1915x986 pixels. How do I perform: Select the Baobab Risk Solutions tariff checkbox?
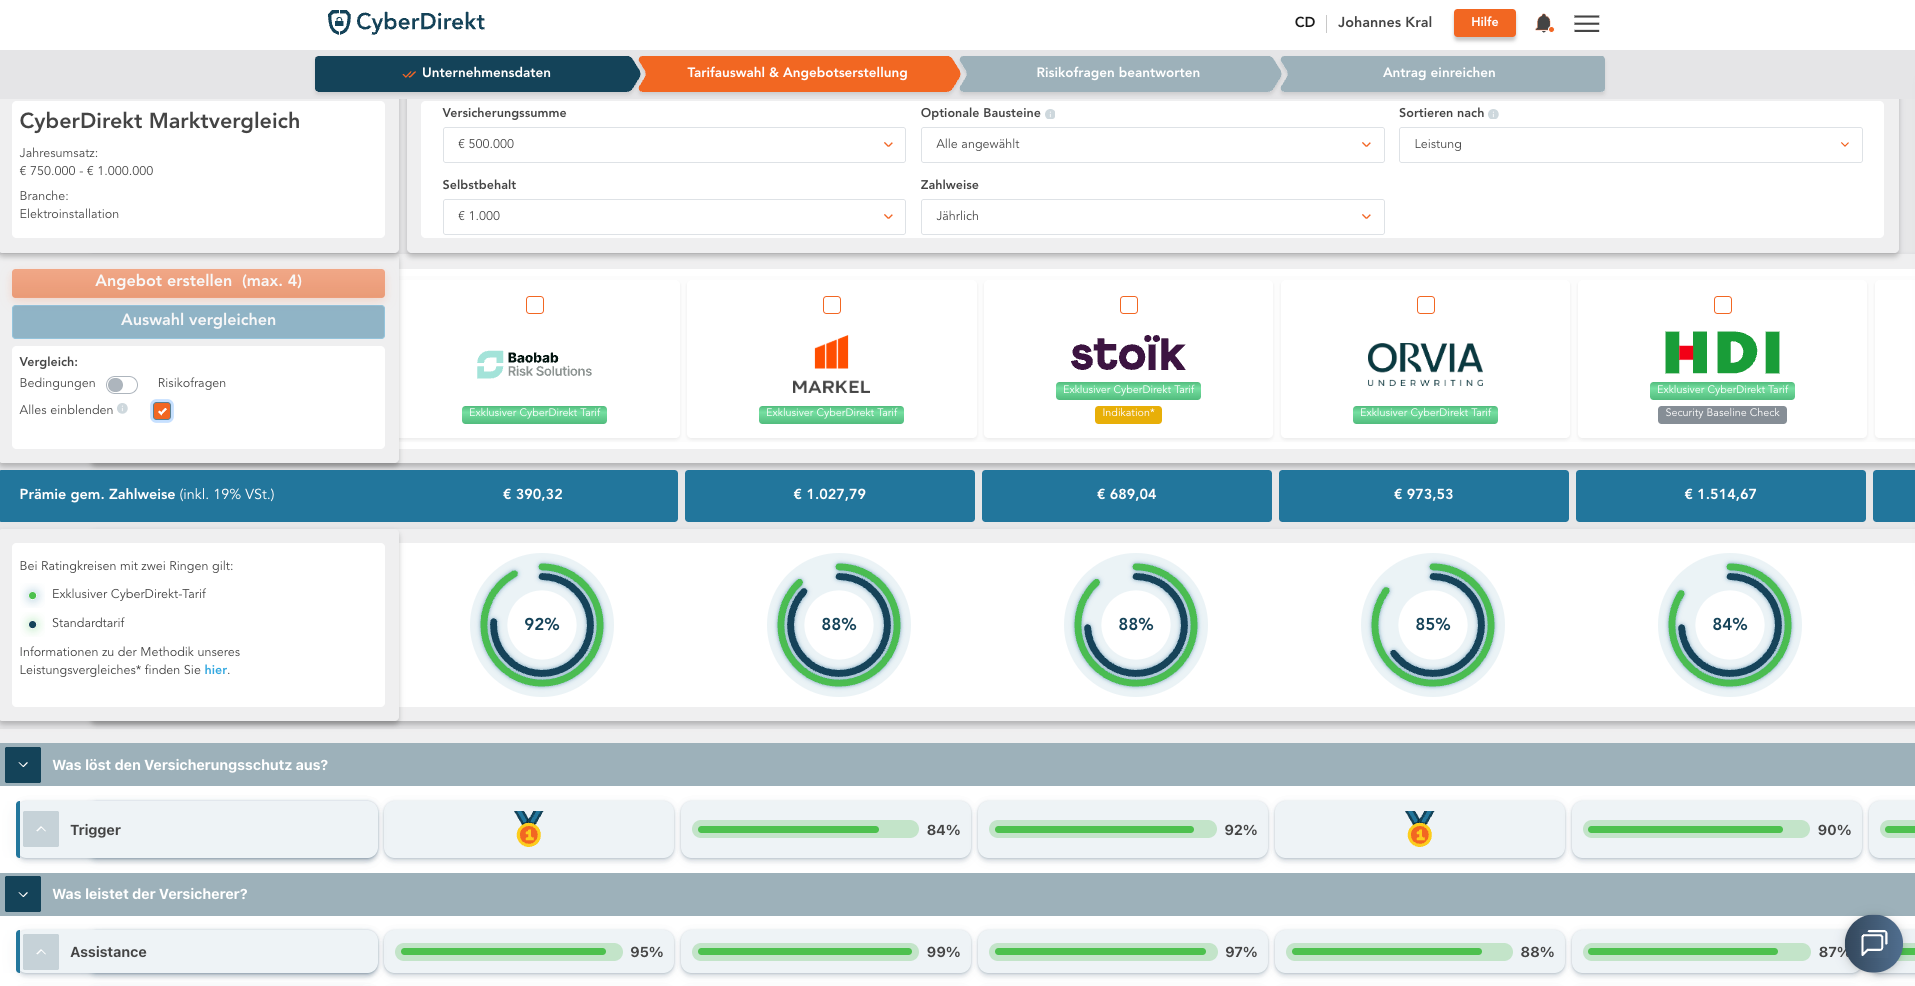pos(535,305)
